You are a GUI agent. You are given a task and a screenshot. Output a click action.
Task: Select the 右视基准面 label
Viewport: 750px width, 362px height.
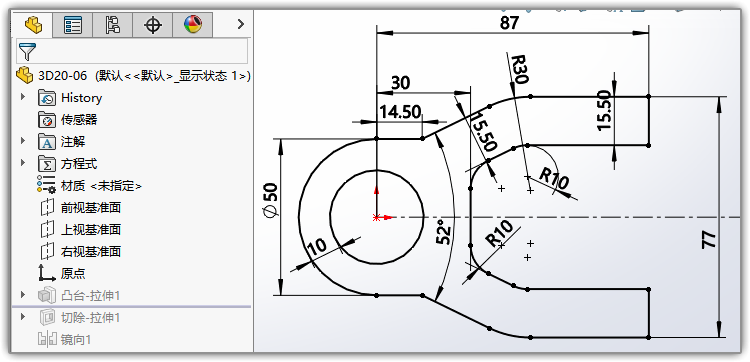pos(91,251)
